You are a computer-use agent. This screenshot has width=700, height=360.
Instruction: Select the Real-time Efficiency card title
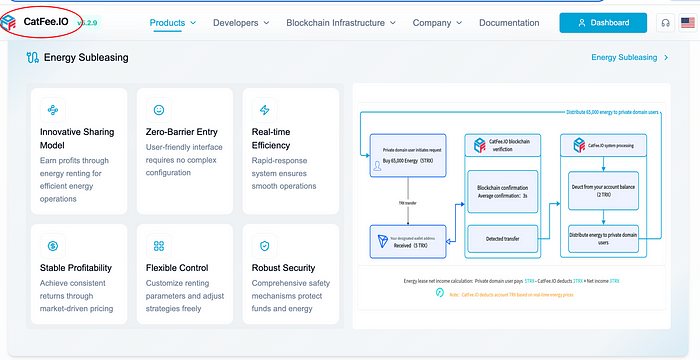click(271, 138)
